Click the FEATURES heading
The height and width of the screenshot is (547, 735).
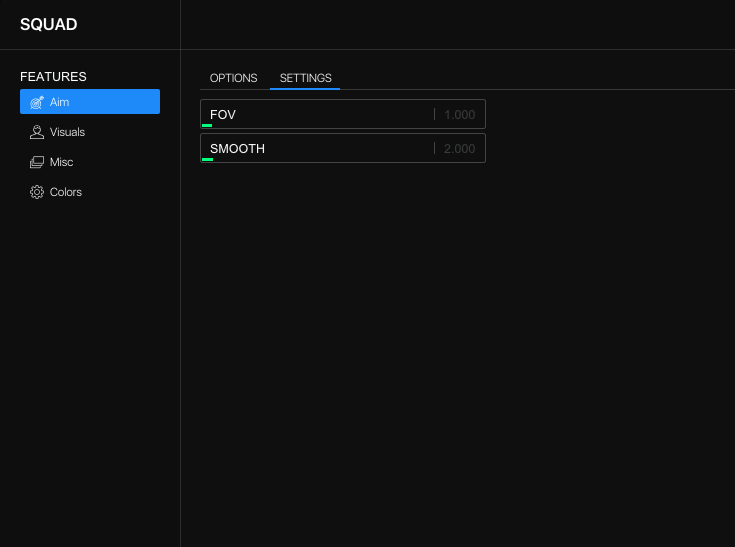coord(53,77)
